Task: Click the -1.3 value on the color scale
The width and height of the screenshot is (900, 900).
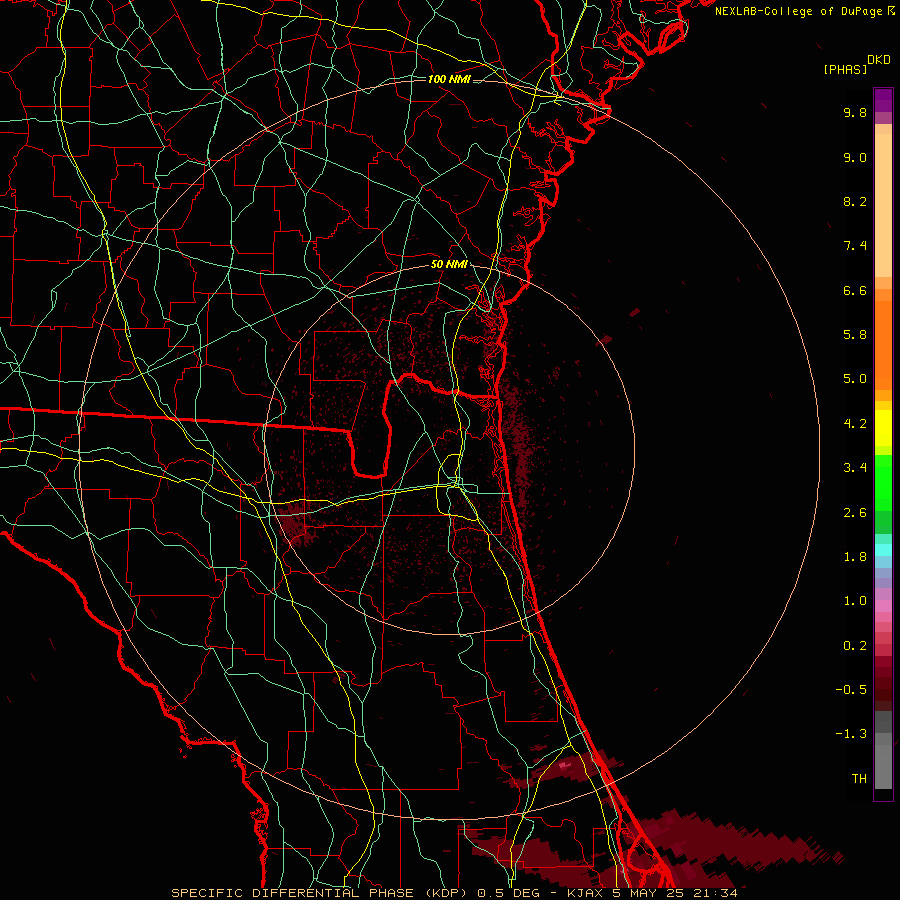Action: click(851, 734)
